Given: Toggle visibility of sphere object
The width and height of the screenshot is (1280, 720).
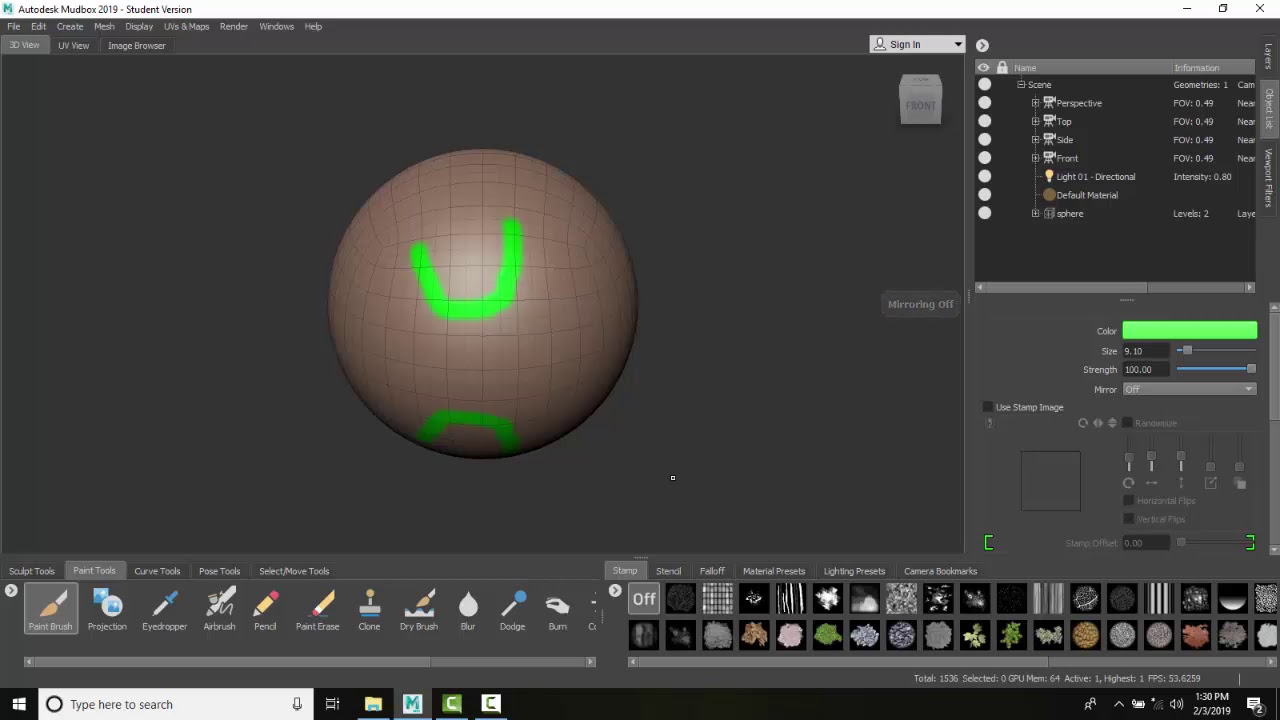Looking at the screenshot, I should tap(985, 213).
